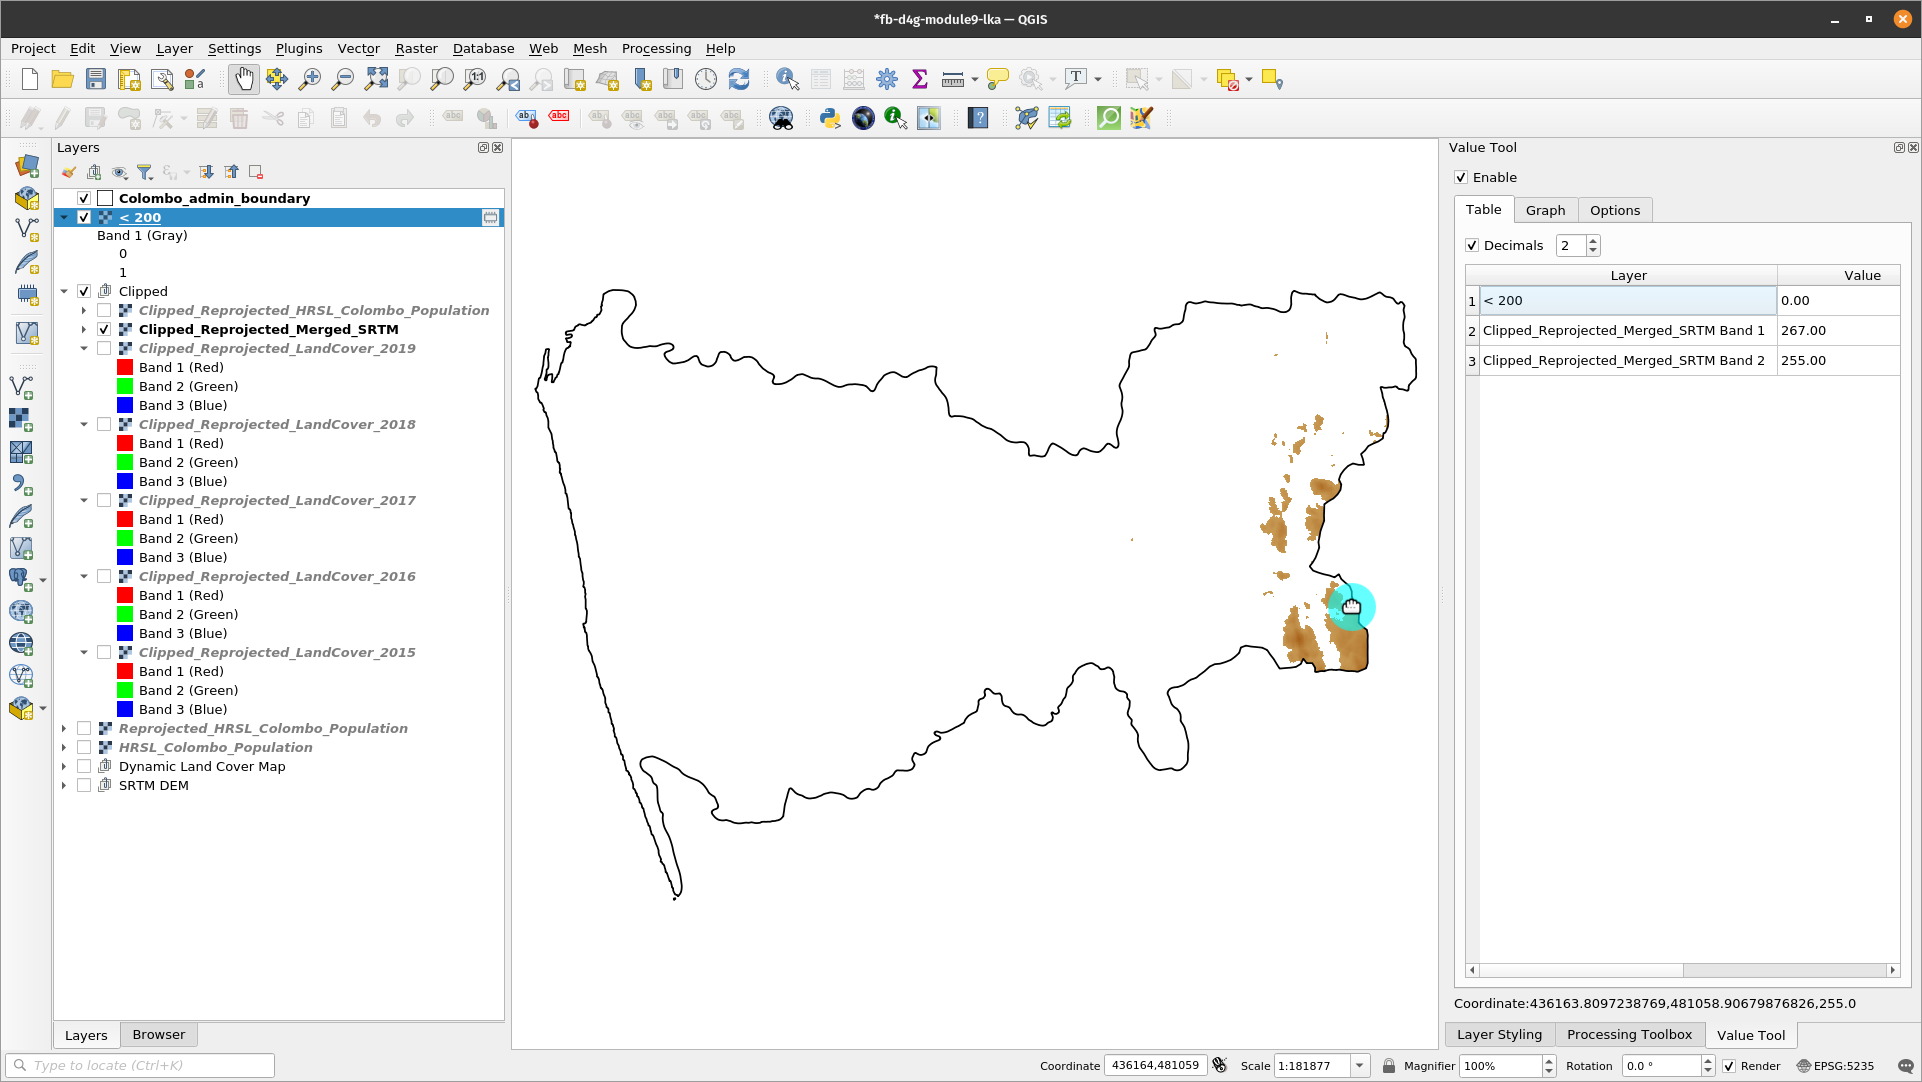Toggle the Decimals checkbox
The image size is (1922, 1082).
tap(1472, 246)
